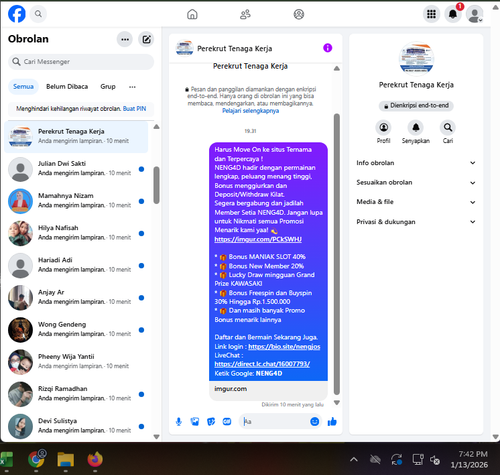Open the Facebook search magnifier icon
The width and height of the screenshot is (500, 475).
tap(38, 14)
